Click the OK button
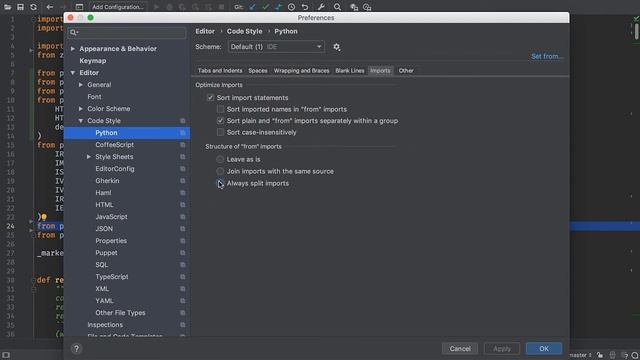The width and height of the screenshot is (640, 360). [544, 349]
